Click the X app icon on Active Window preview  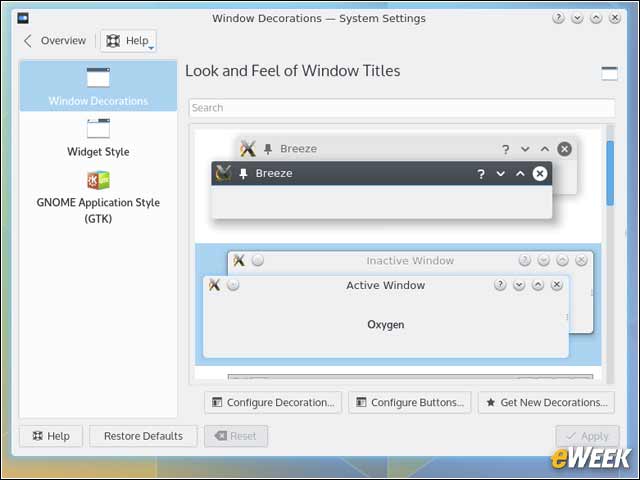pyautogui.click(x=214, y=285)
